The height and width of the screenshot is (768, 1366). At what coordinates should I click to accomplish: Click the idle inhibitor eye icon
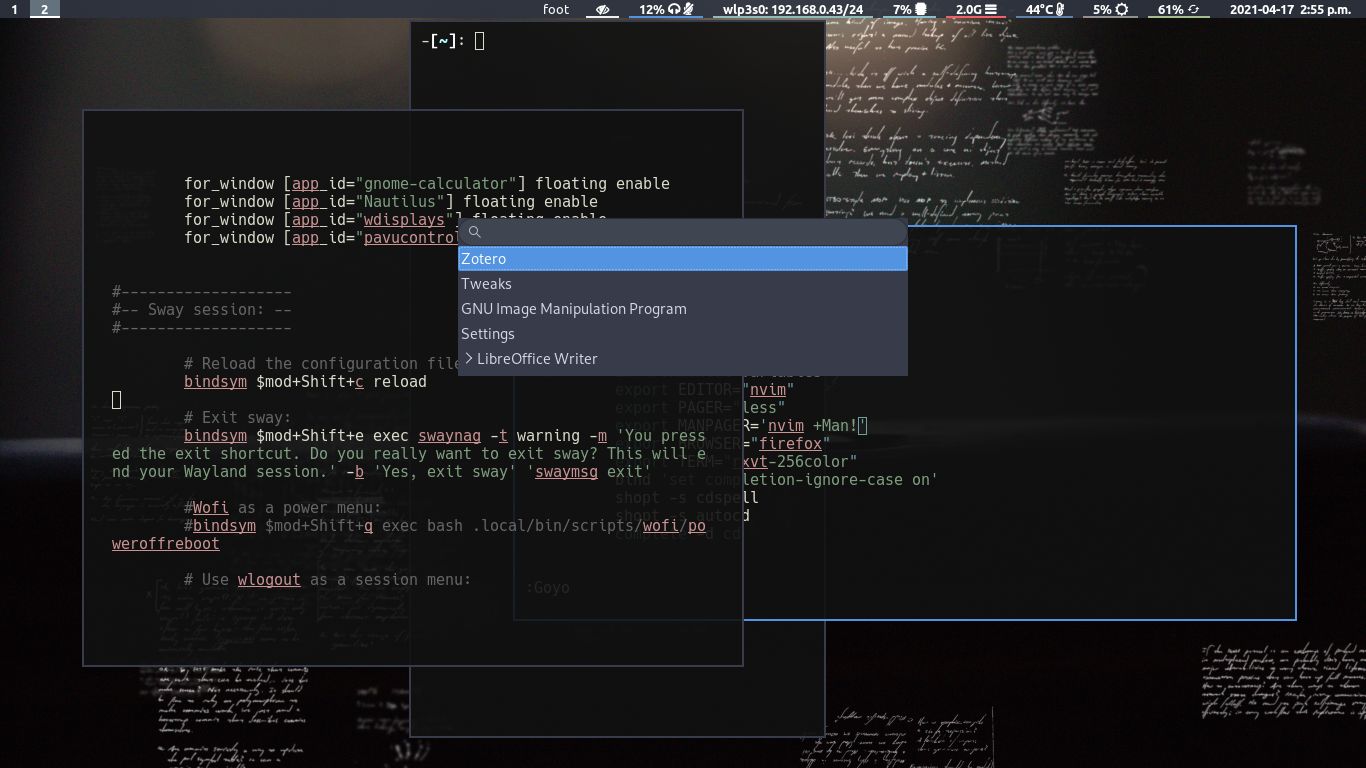pyautogui.click(x=604, y=9)
